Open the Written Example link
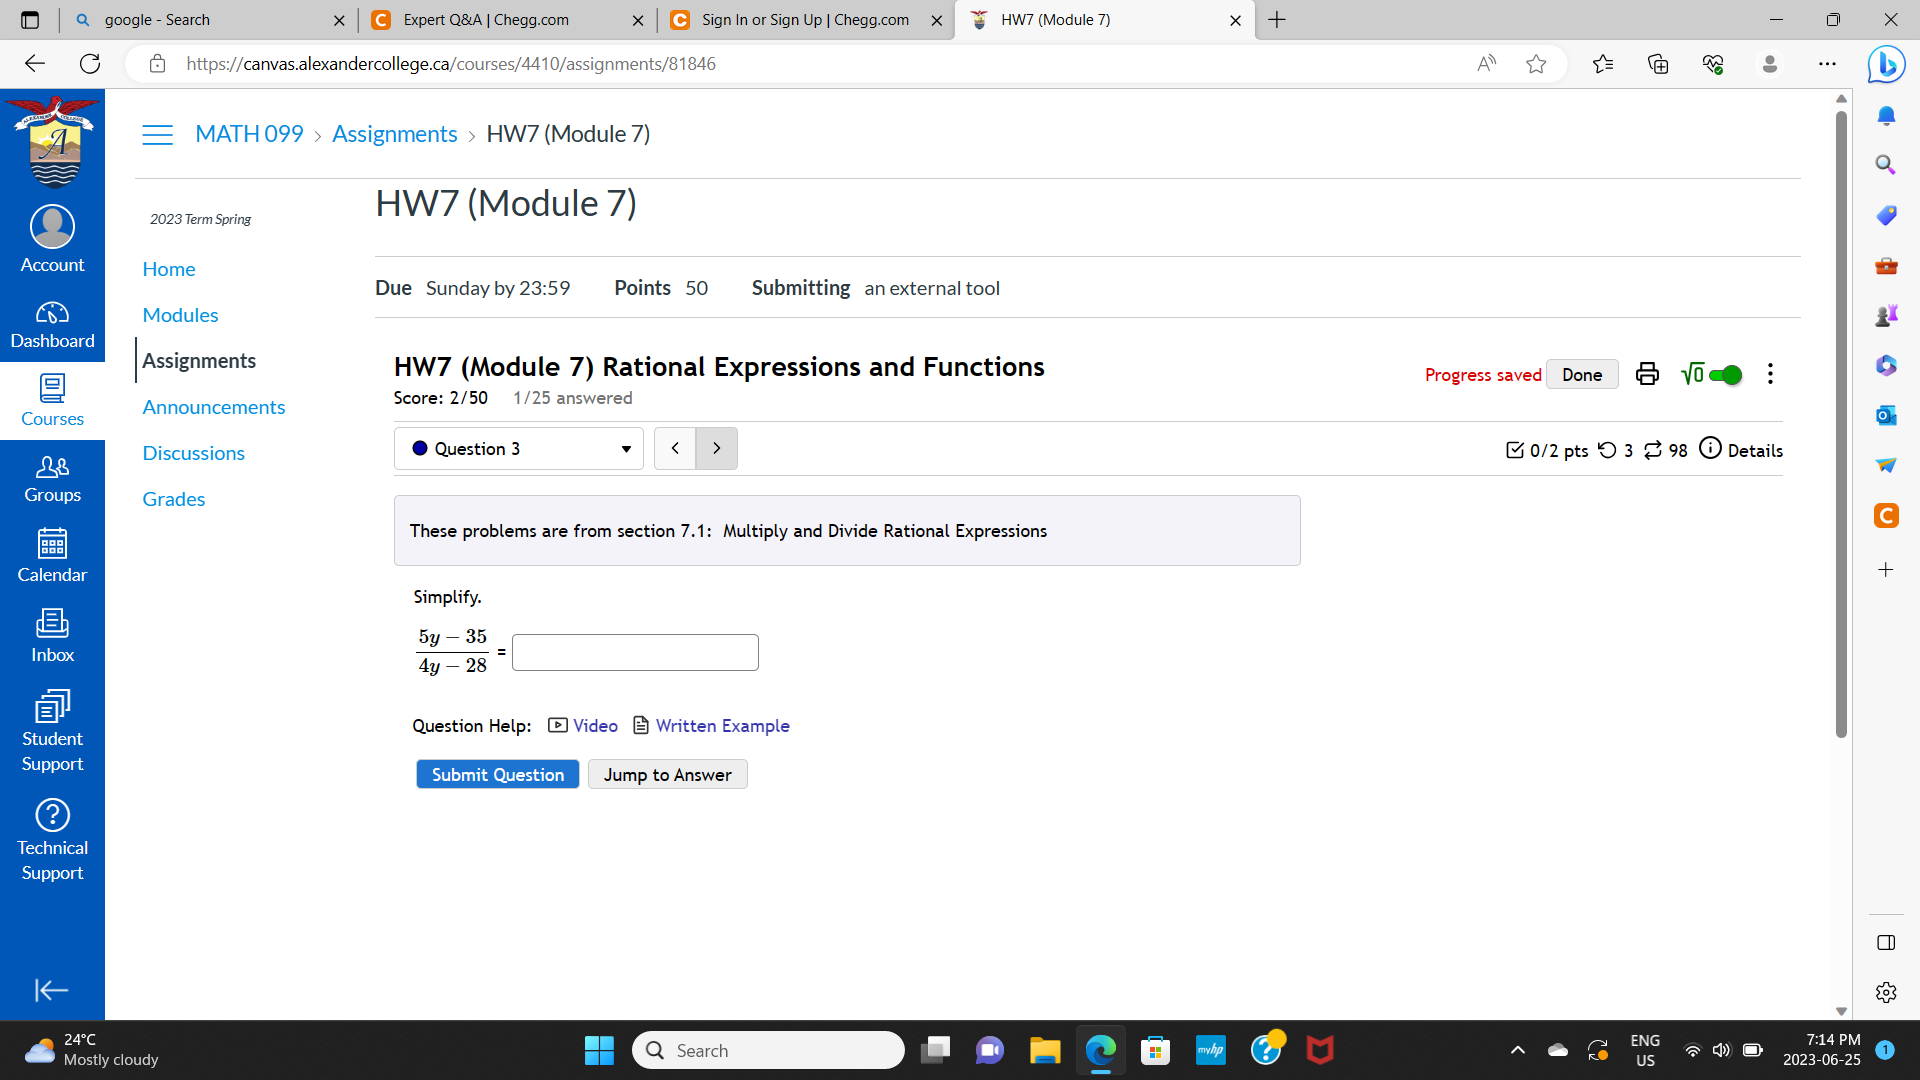The height and width of the screenshot is (1080, 1920). click(722, 725)
